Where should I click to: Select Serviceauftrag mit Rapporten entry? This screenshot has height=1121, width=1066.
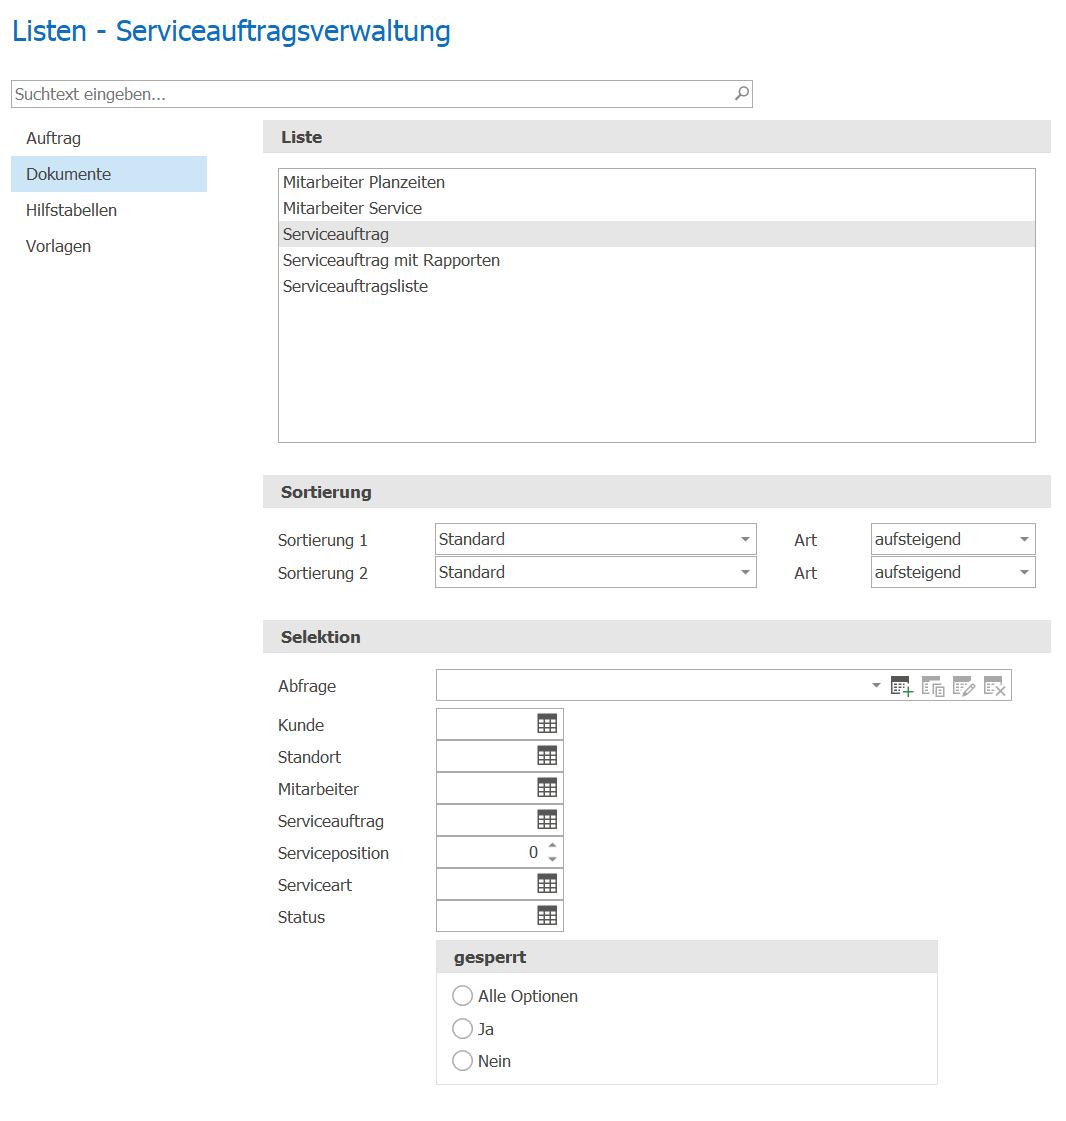[656, 260]
